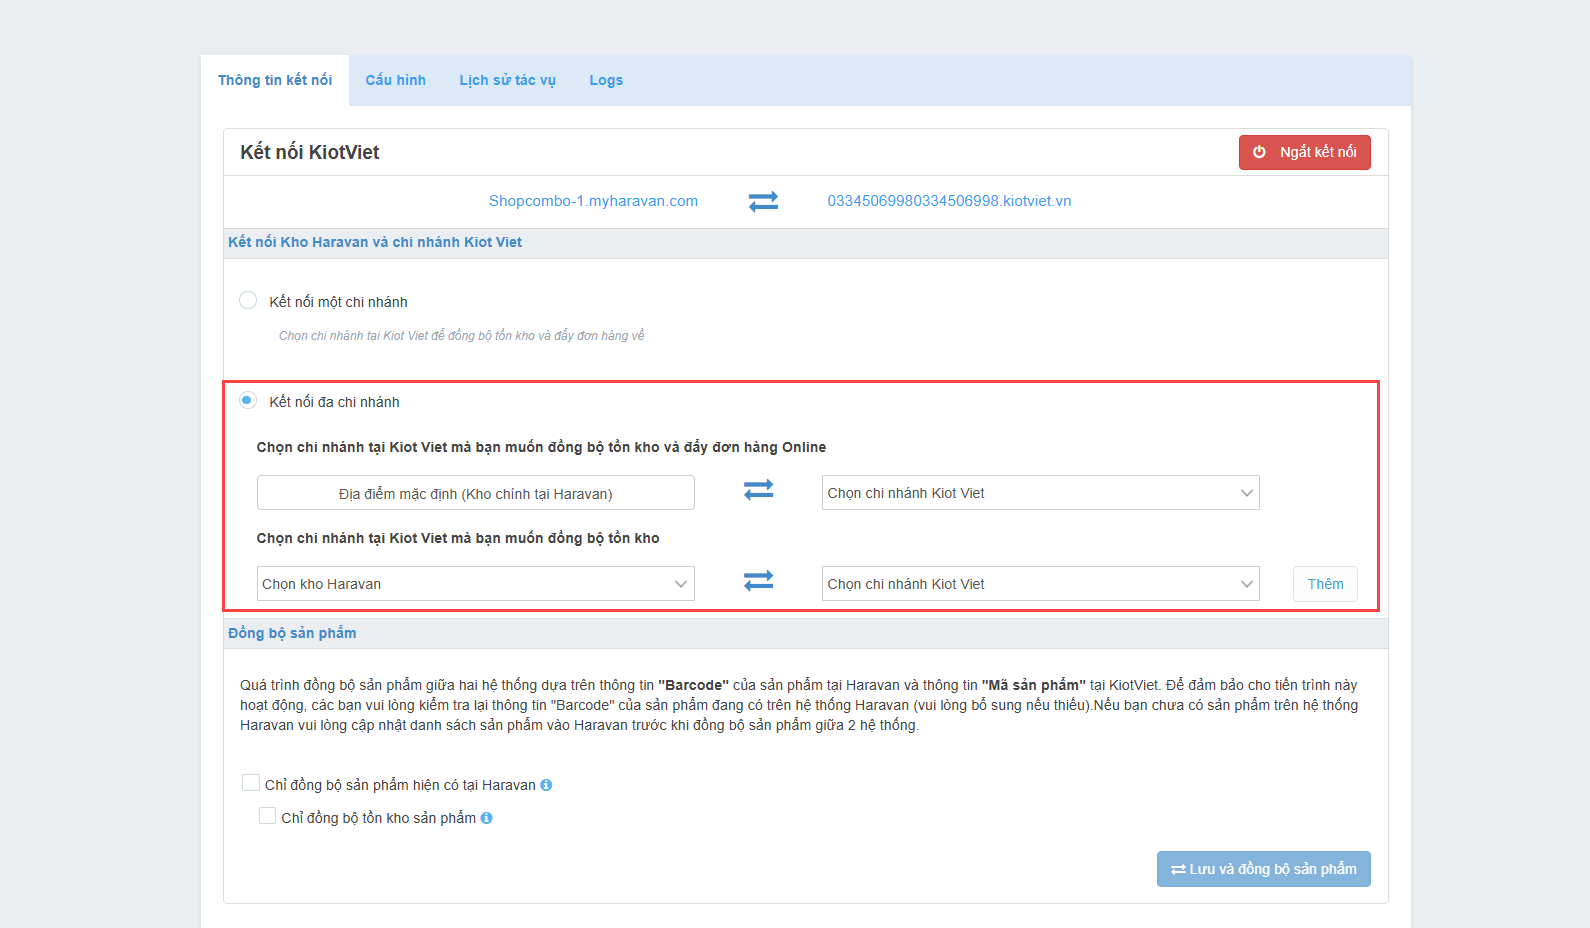Image resolution: width=1590 pixels, height=928 pixels.
Task: Open the KiotViet branch dropdown for online orders
Action: click(1040, 493)
